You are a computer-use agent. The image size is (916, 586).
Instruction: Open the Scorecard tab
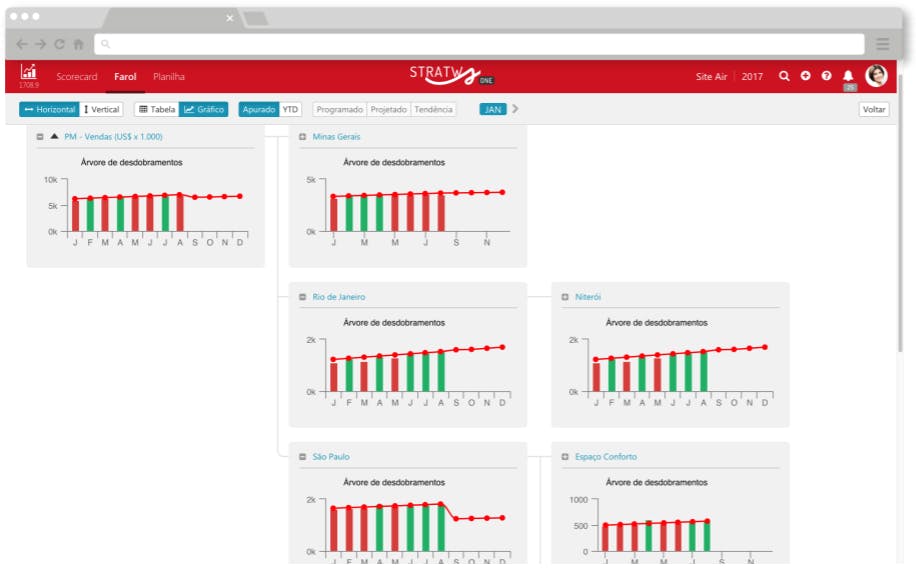click(x=77, y=77)
